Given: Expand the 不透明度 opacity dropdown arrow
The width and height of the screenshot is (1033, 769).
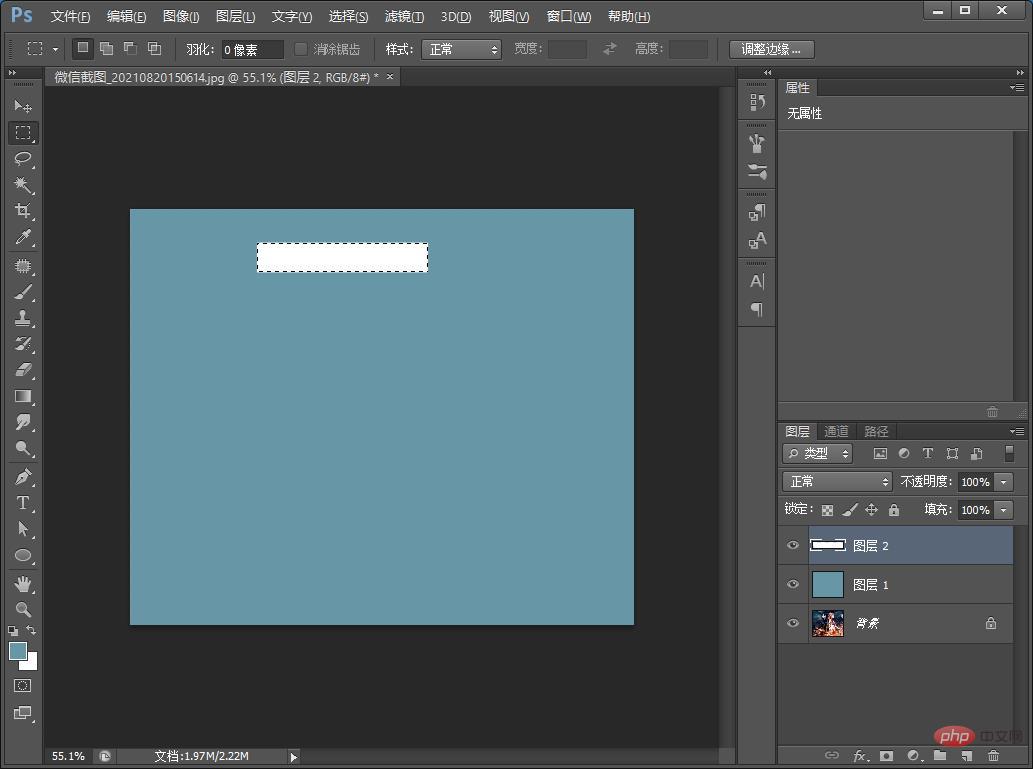Looking at the screenshot, I should click(1004, 482).
